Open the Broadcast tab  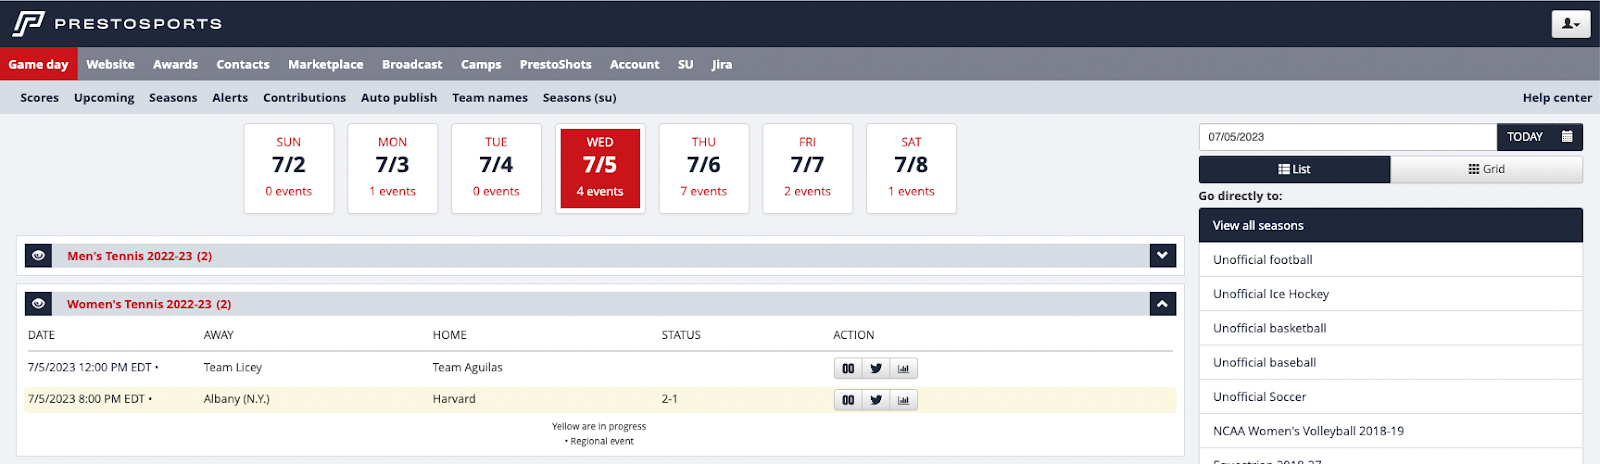click(411, 64)
